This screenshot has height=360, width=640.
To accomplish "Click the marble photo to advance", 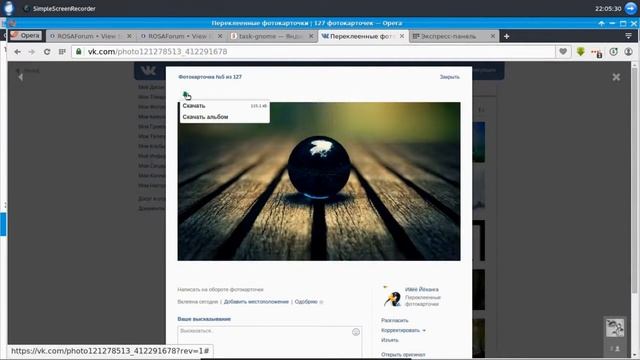I will pos(319,181).
